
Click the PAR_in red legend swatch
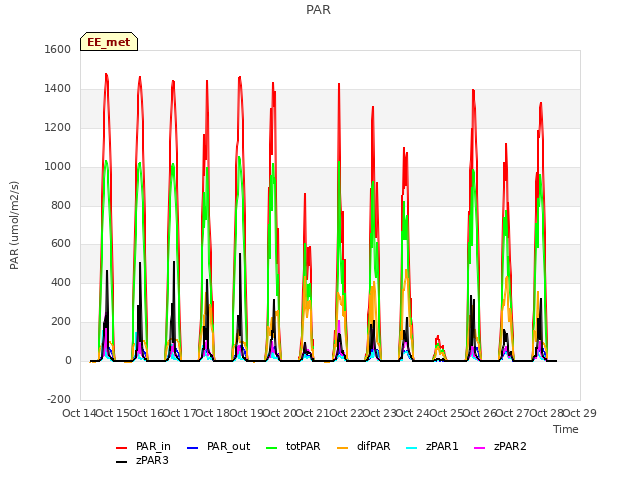[122, 448]
